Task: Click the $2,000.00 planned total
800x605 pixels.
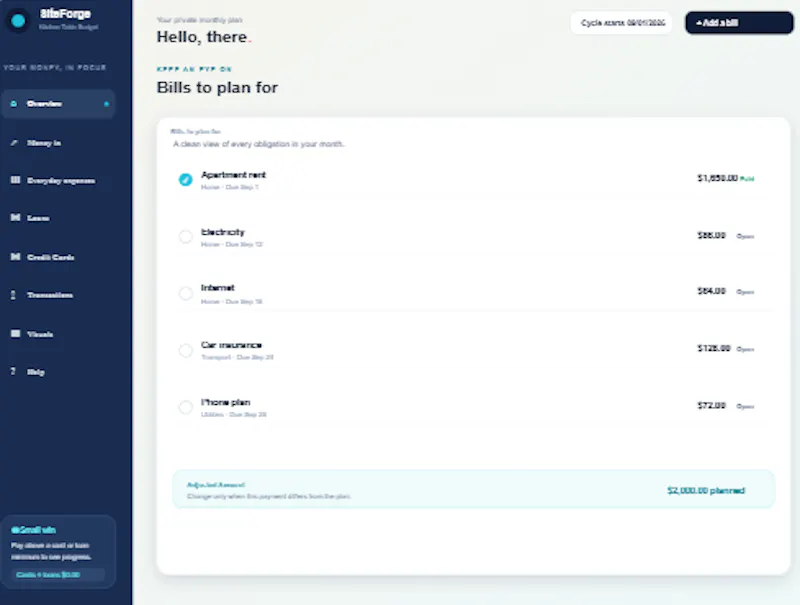Action: [706, 491]
